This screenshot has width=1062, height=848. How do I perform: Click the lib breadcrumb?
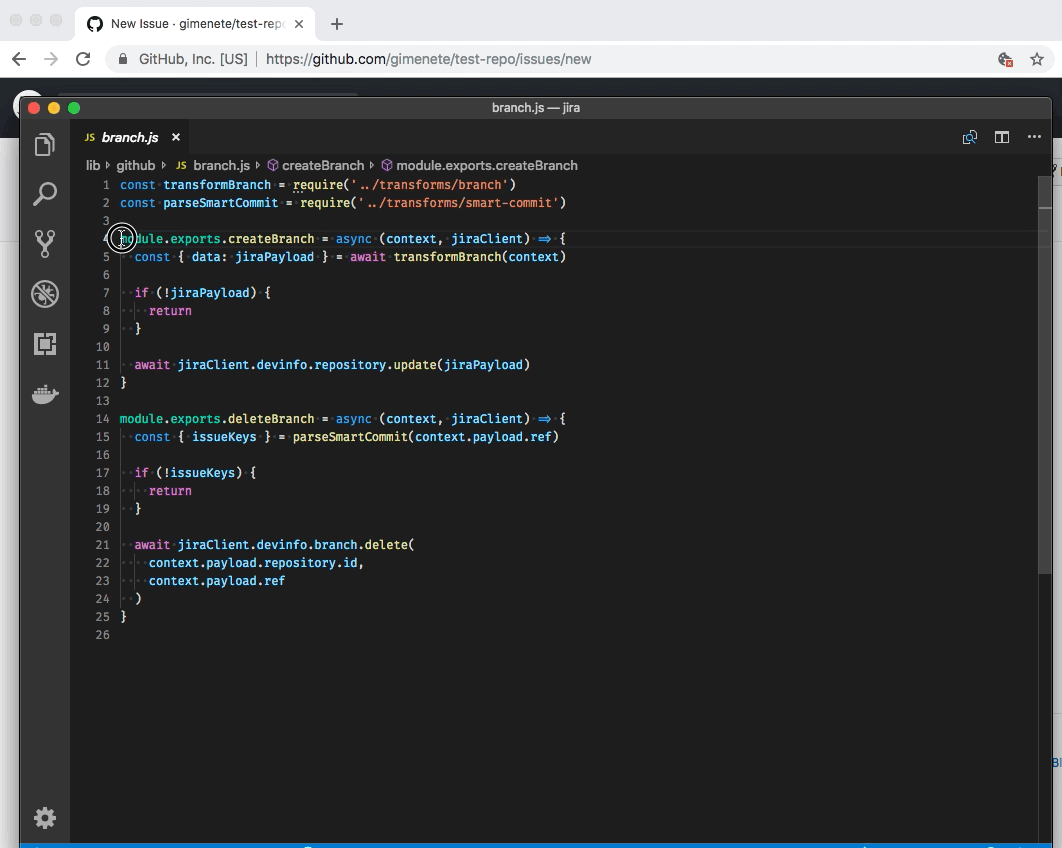click(x=93, y=165)
